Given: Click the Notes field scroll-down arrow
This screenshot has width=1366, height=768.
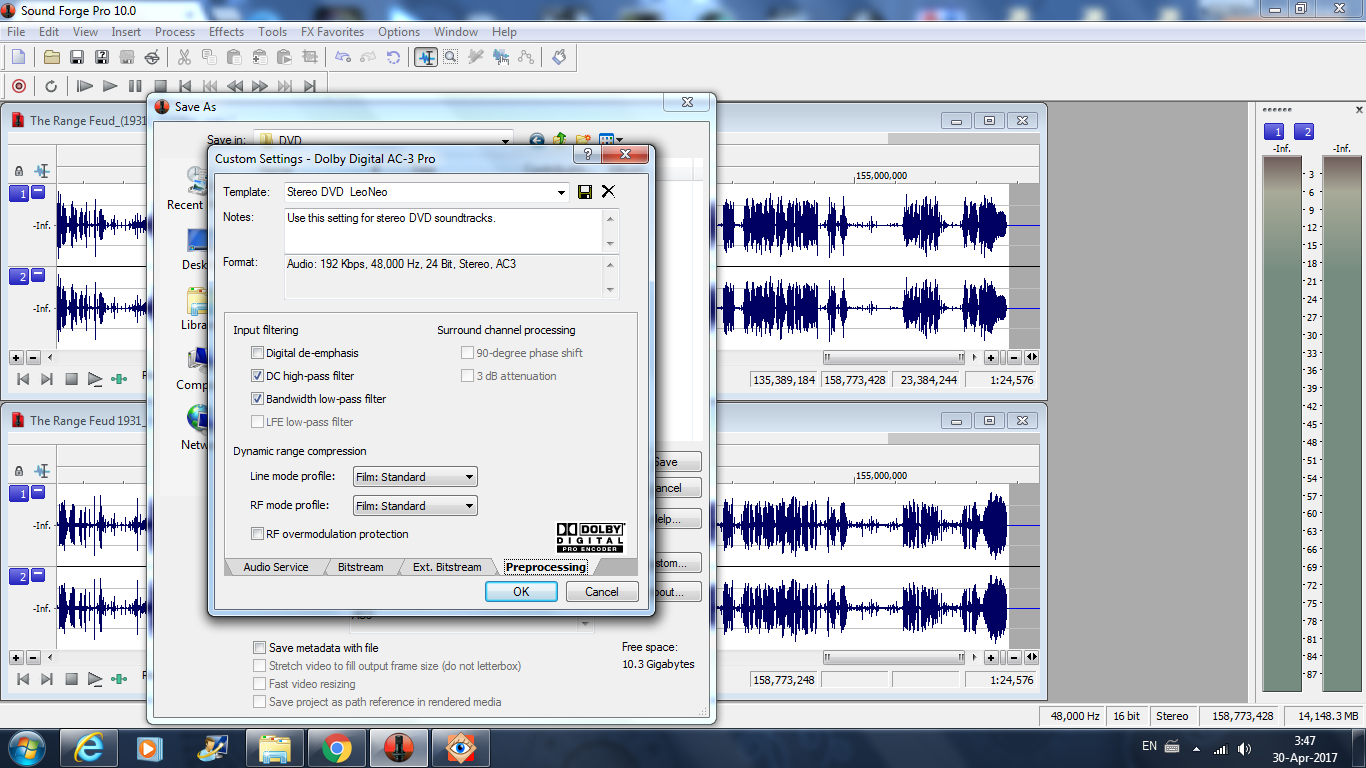Looking at the screenshot, I should pyautogui.click(x=611, y=244).
